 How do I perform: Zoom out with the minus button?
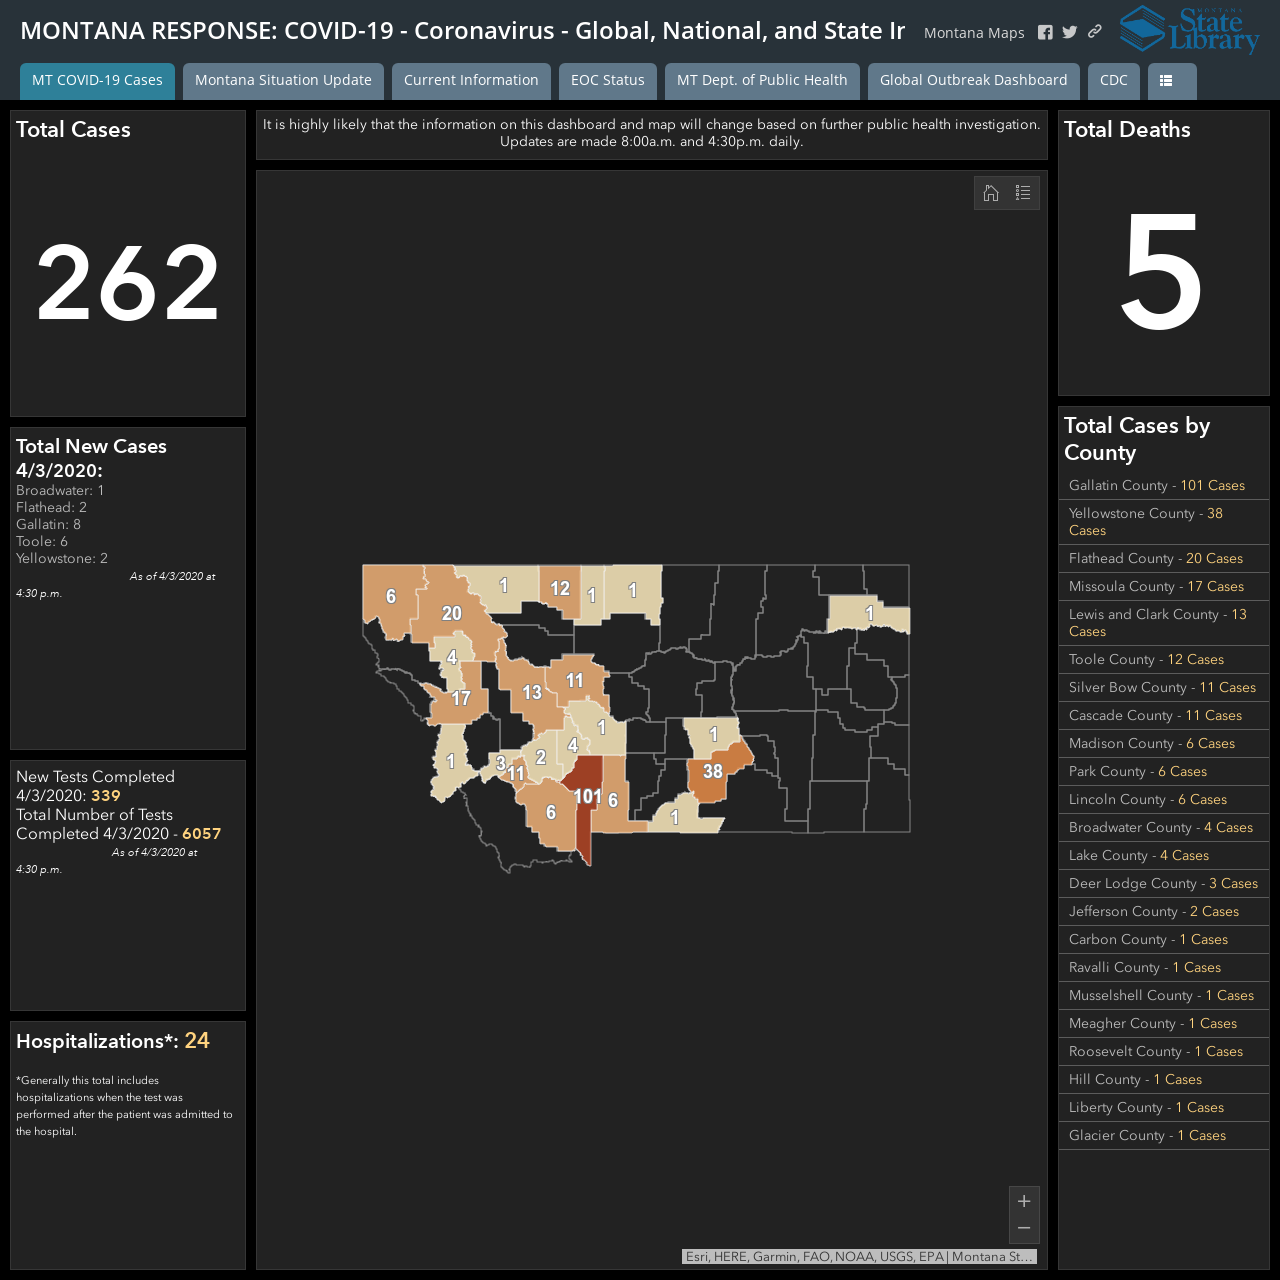point(1024,1229)
